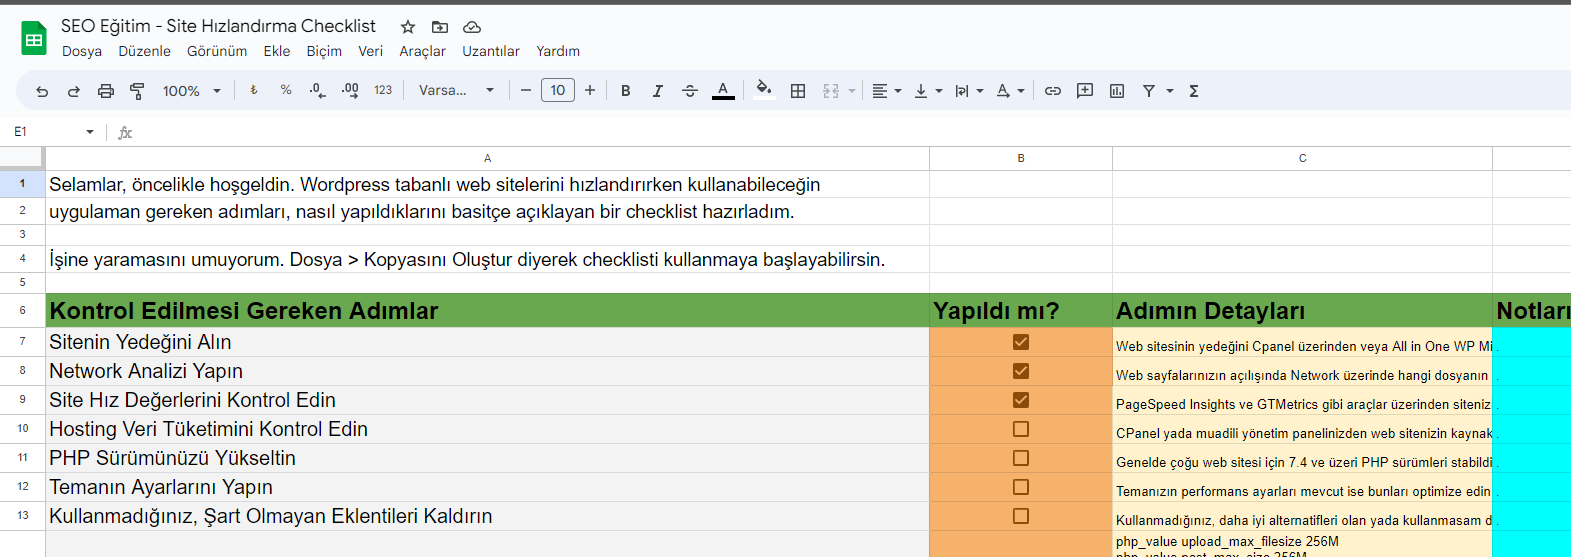Open name box dropdown arrow
This screenshot has width=1571, height=557.
(90, 132)
